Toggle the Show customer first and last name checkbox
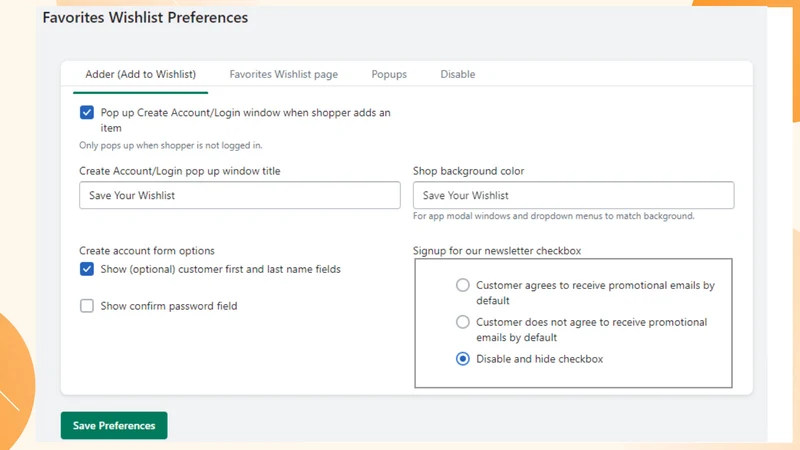This screenshot has width=800, height=450. tap(87, 269)
